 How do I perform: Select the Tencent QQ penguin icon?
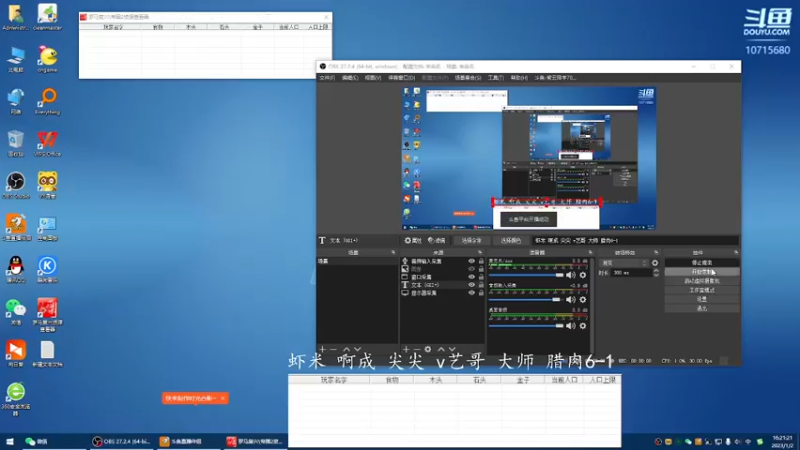click(x=16, y=269)
